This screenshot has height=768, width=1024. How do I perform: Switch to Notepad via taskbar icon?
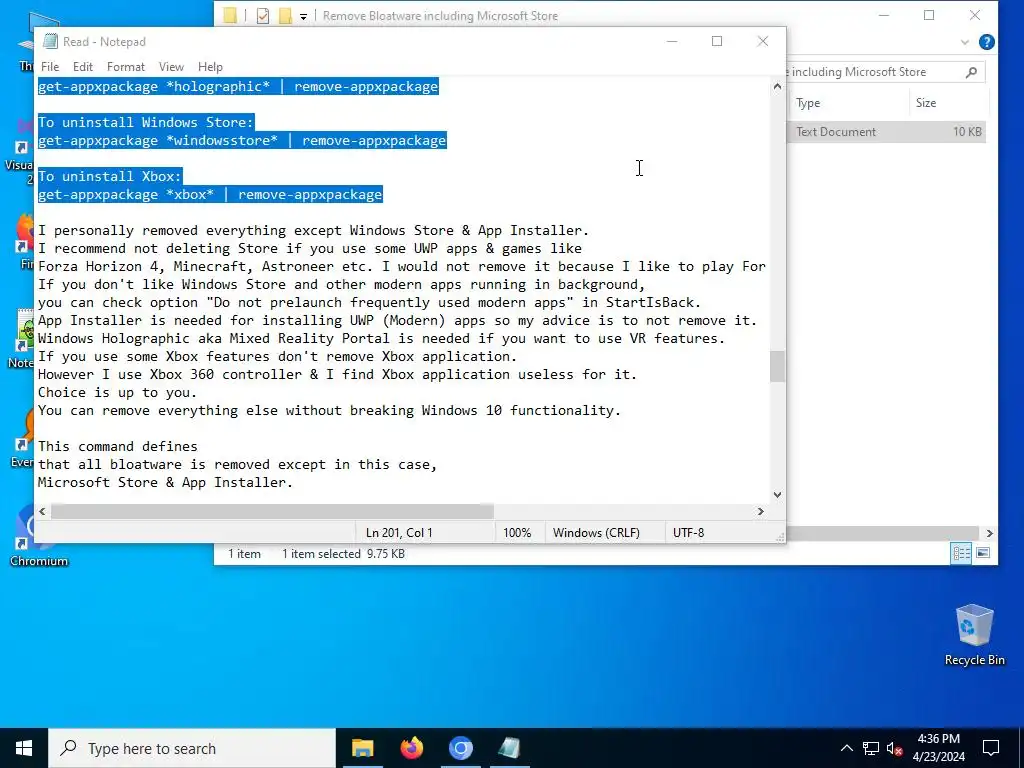(x=509, y=748)
